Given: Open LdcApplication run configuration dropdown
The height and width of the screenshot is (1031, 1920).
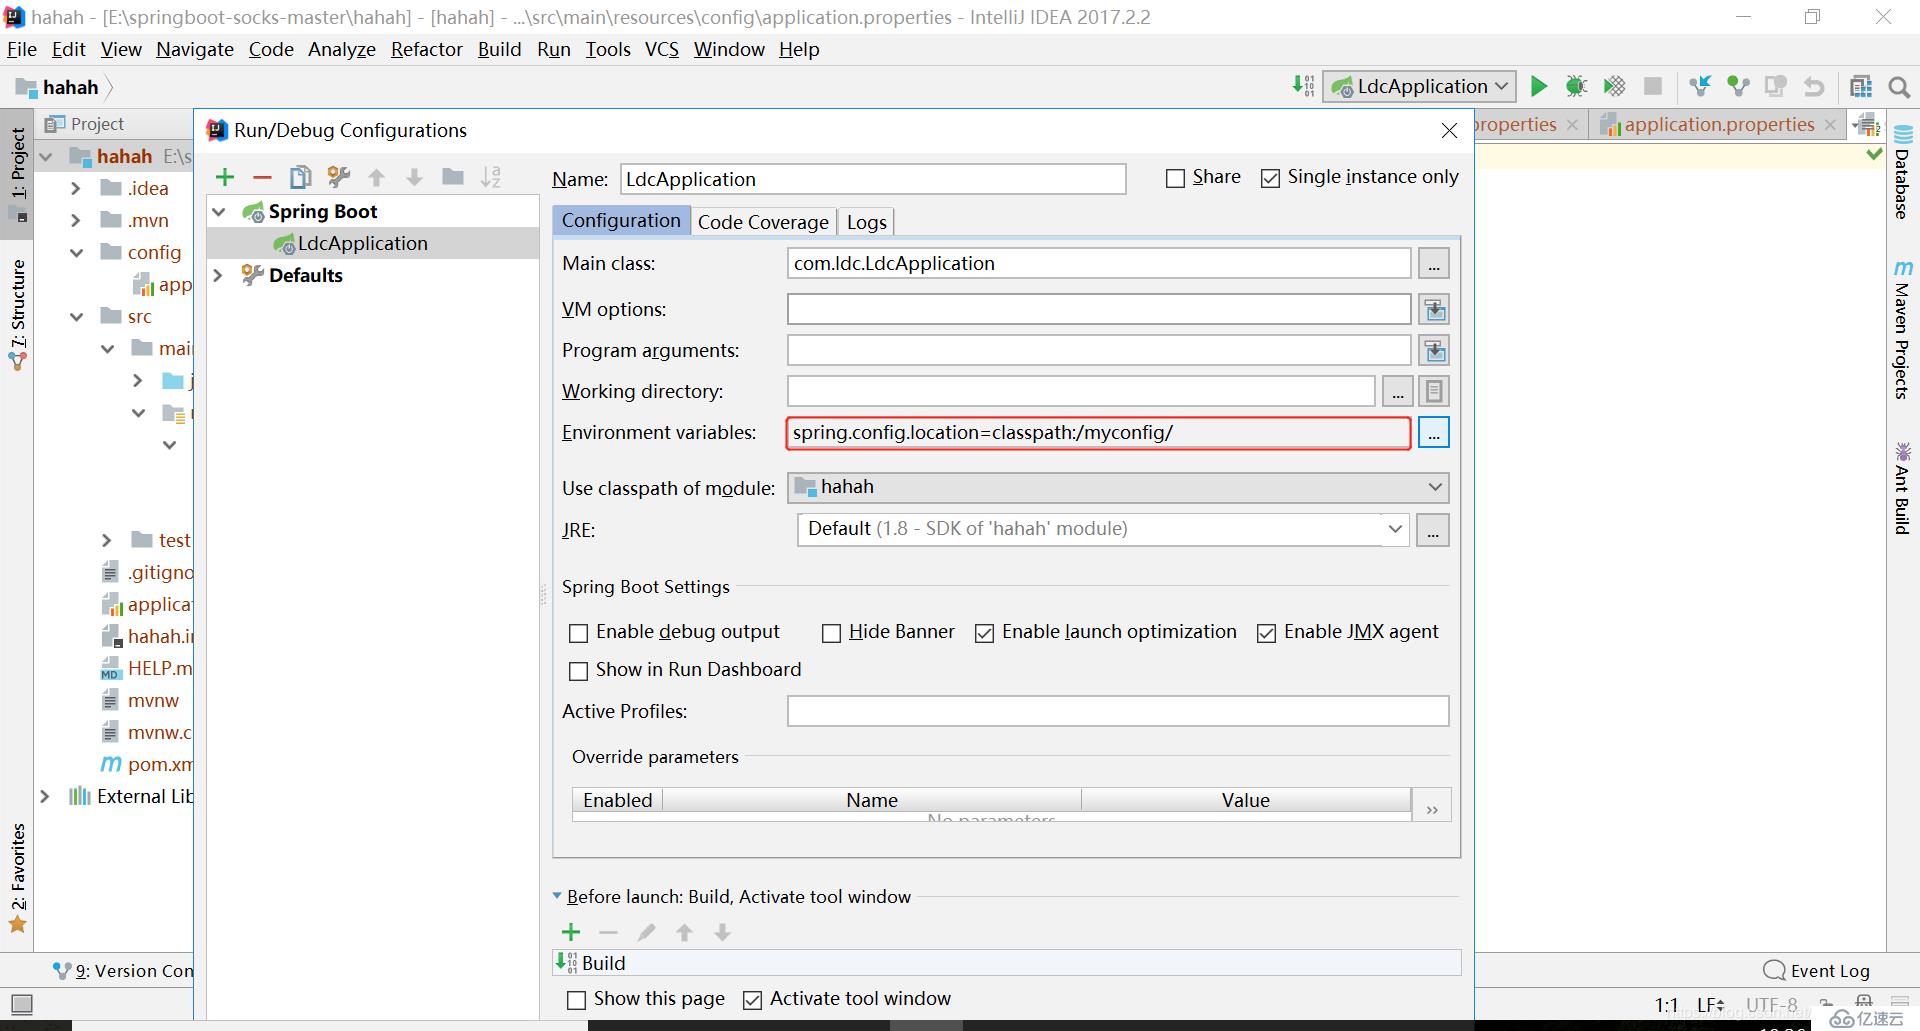Looking at the screenshot, I should tap(1420, 87).
